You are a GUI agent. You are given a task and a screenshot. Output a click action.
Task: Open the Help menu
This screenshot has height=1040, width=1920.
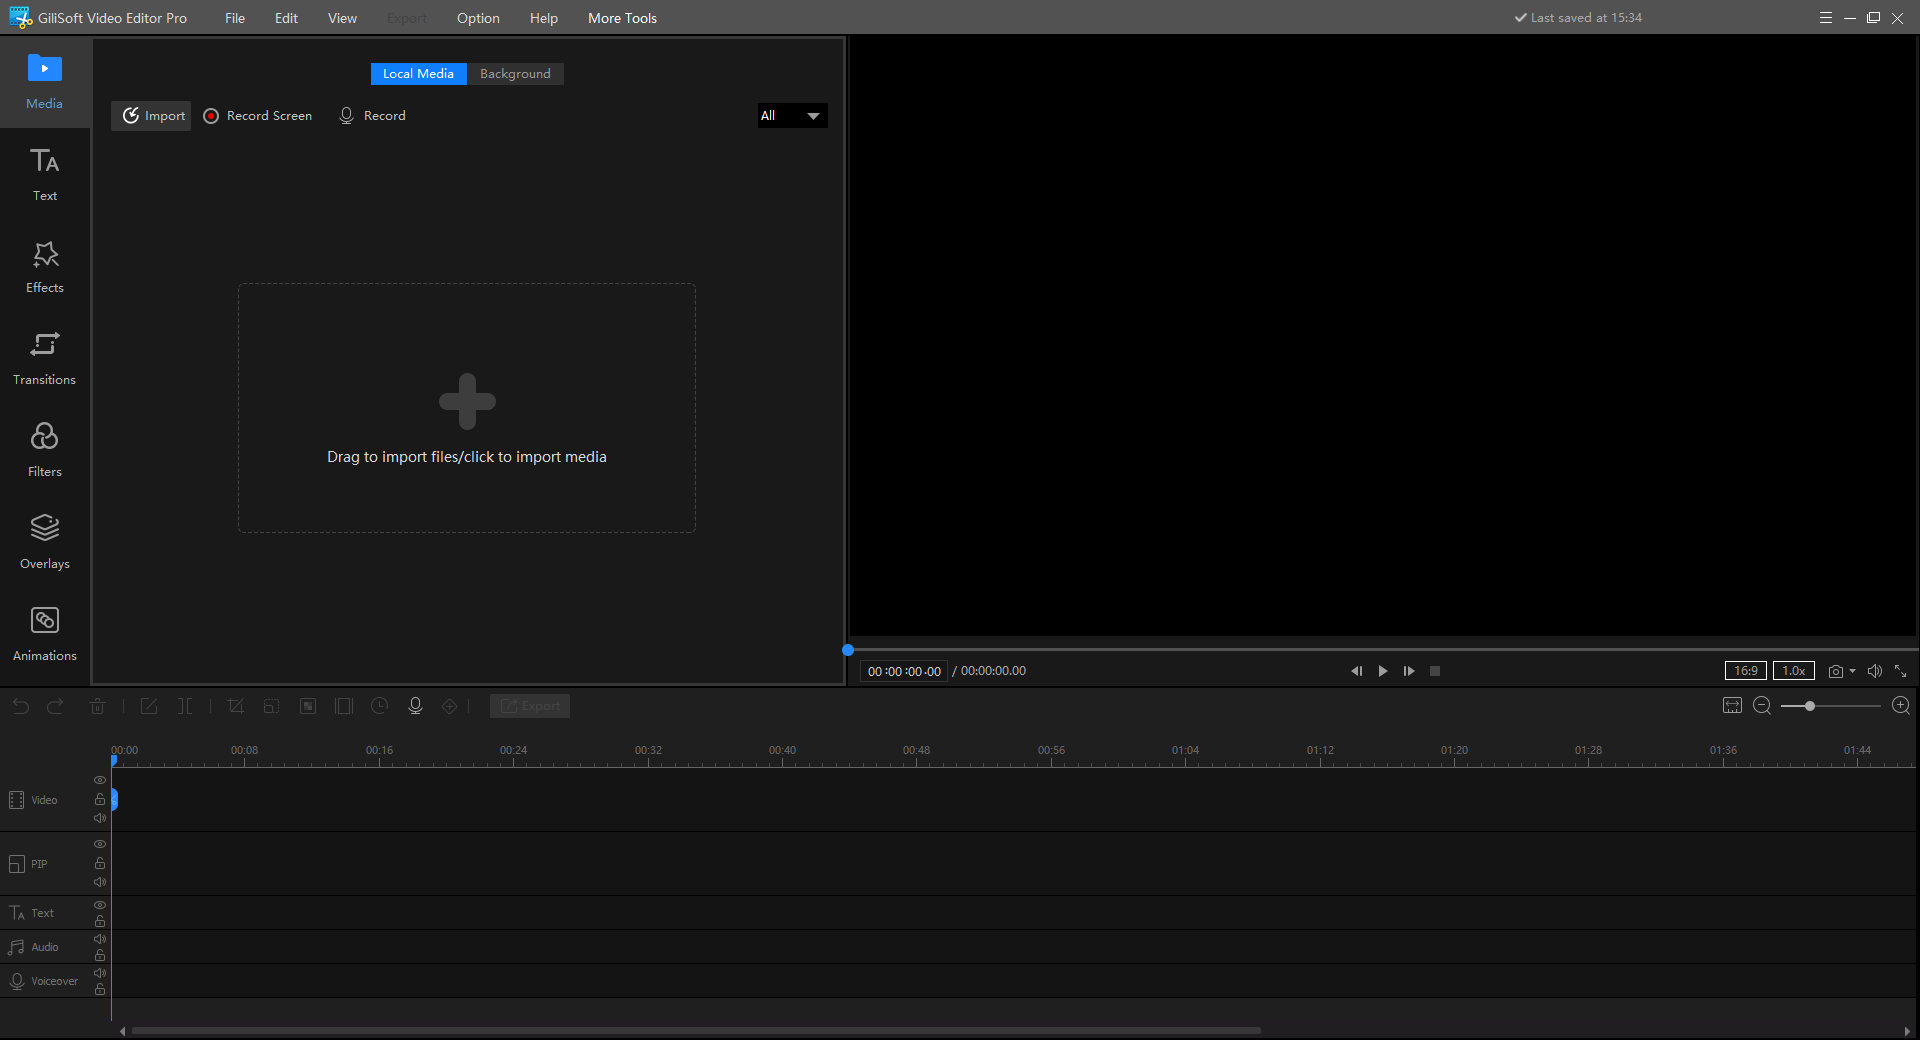click(544, 18)
